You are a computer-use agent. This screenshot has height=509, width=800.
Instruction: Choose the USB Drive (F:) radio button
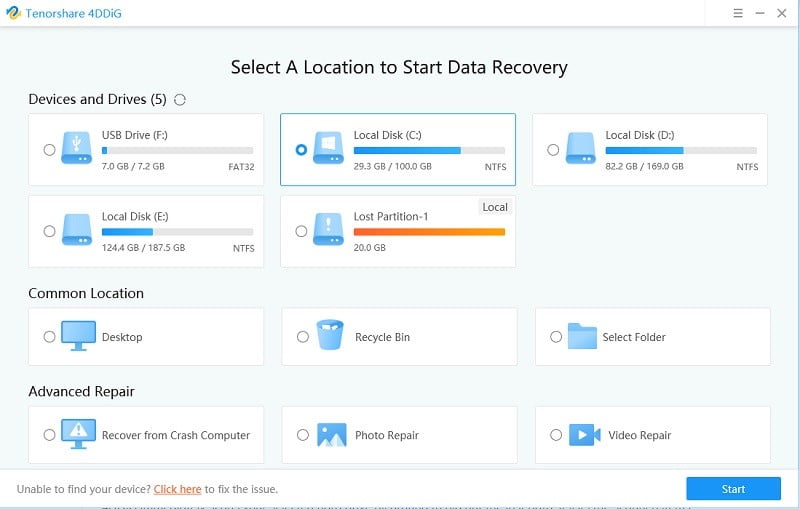(49, 150)
